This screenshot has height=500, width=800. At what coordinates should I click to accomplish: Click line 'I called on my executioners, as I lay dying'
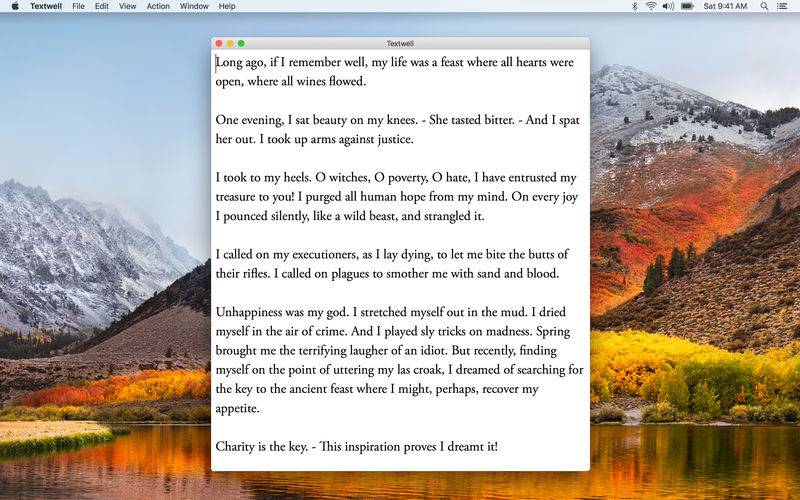coord(392,255)
